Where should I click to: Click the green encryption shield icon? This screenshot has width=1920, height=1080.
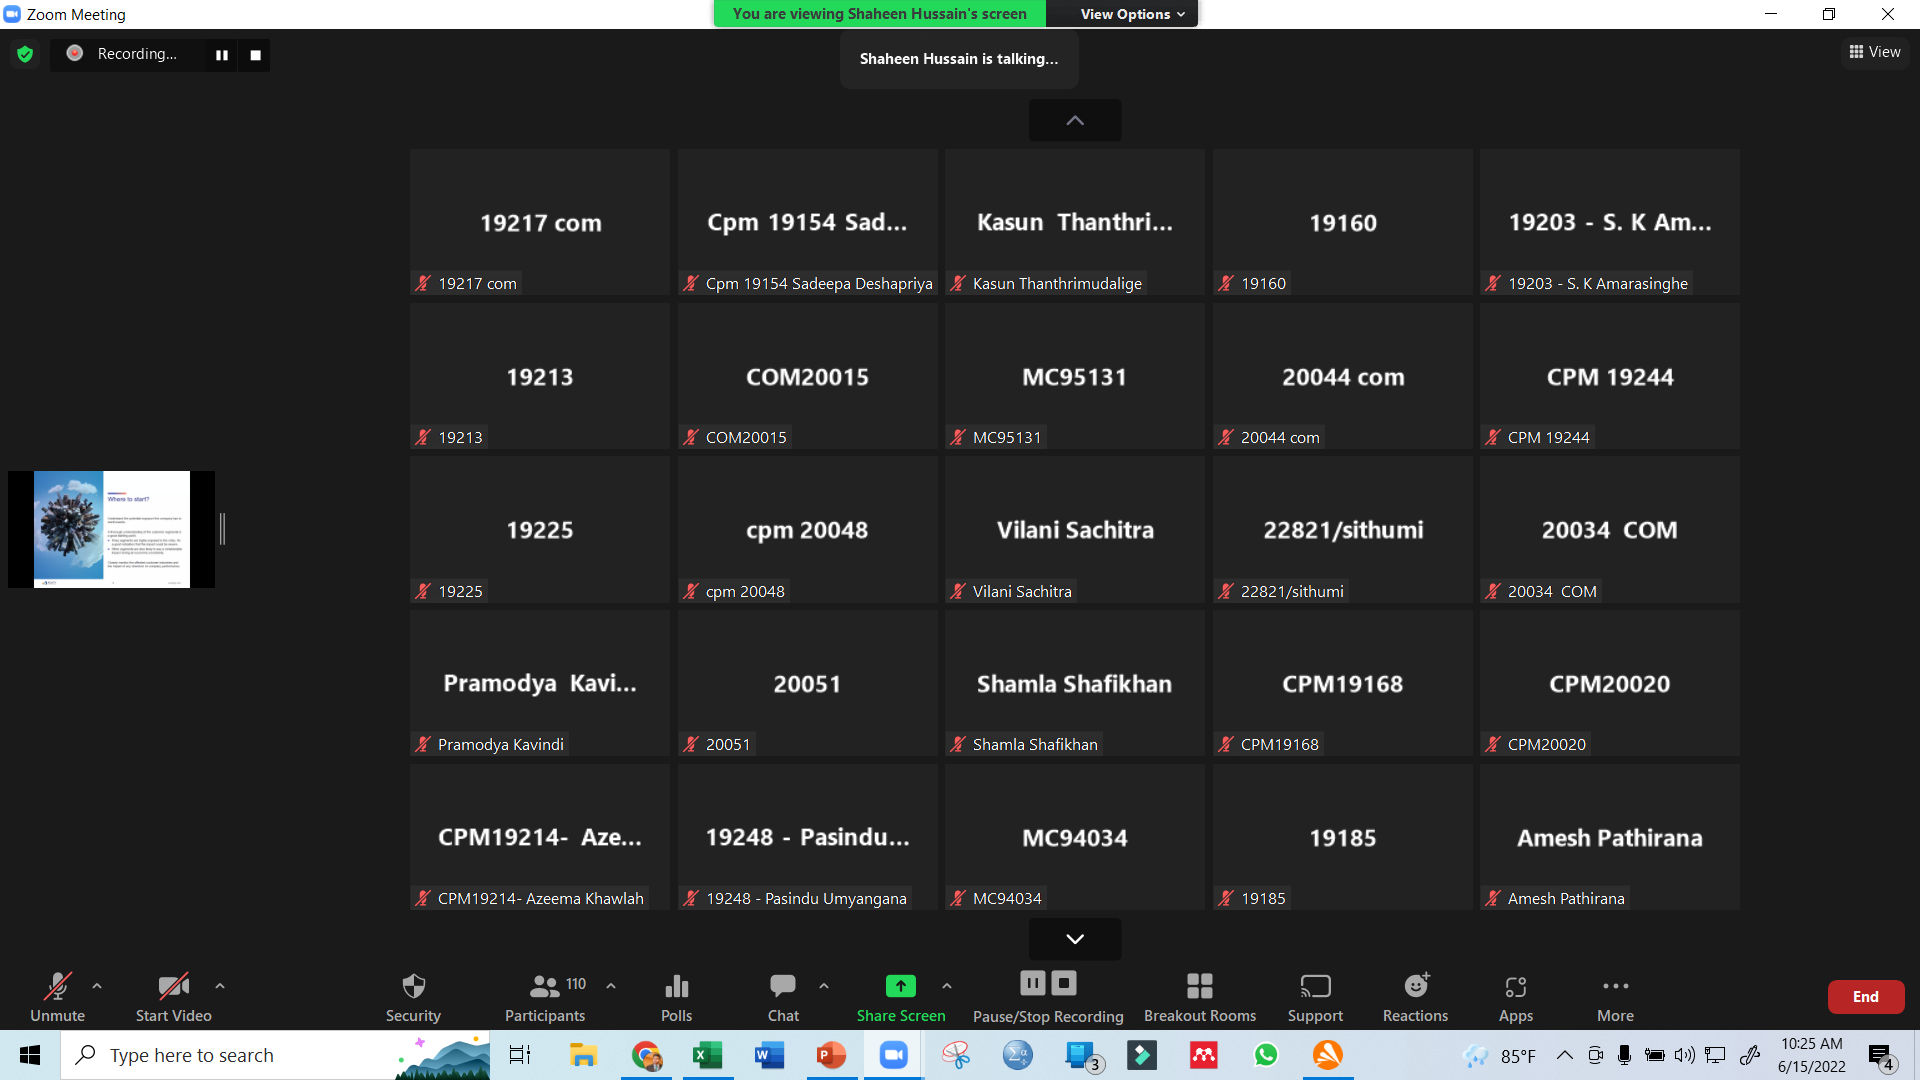point(25,54)
